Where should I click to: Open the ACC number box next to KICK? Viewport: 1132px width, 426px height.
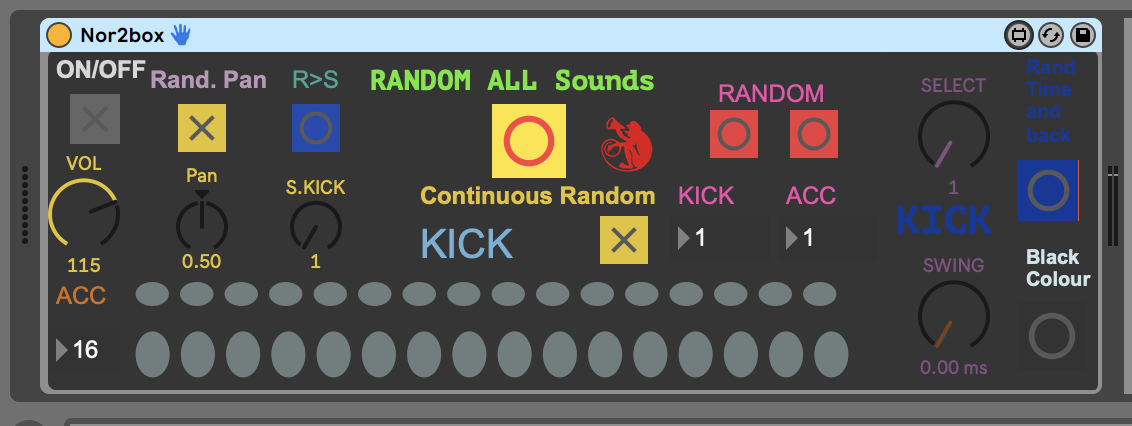point(826,238)
